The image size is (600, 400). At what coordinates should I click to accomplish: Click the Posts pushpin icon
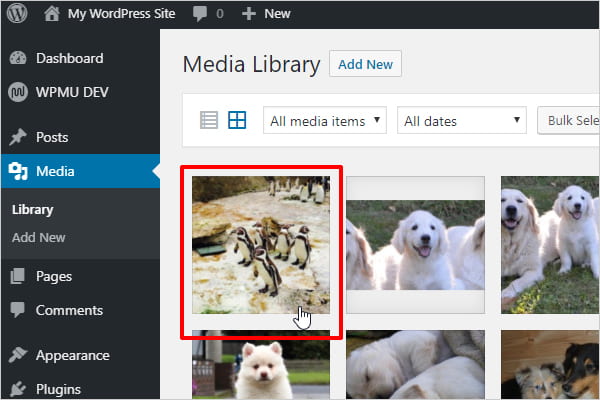click(x=18, y=137)
